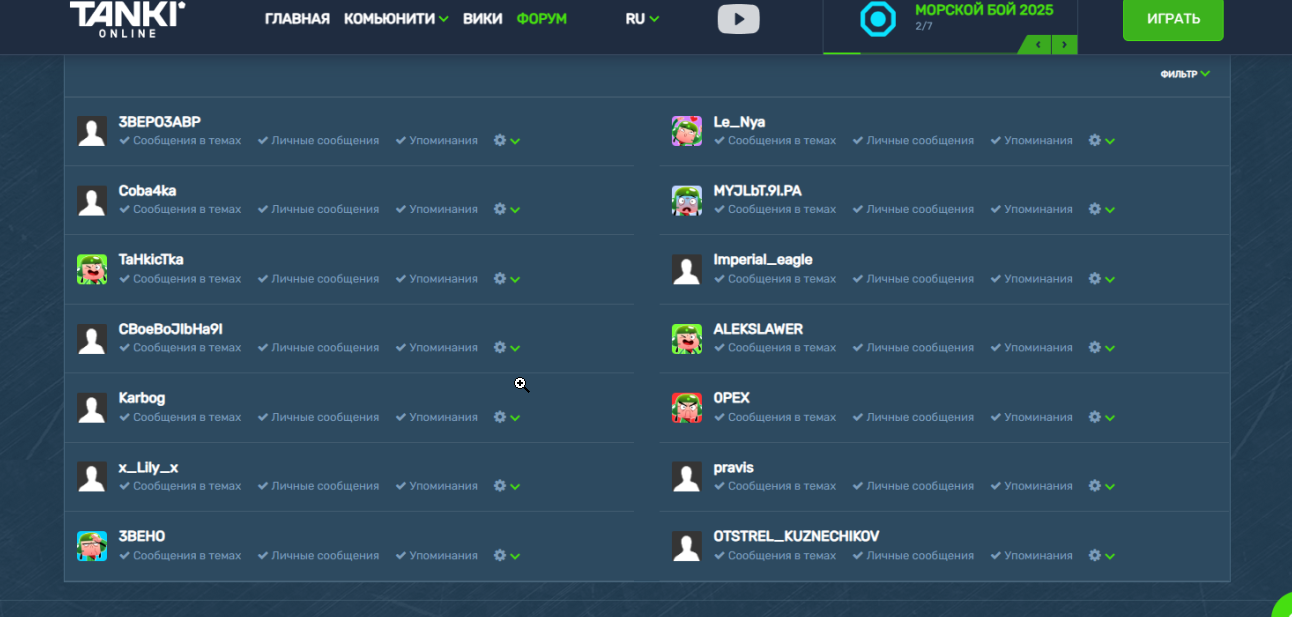Screen dimensions: 1292x617
Task: Toggle Сообщения в темах for MYJLbT.9I.PA
Action: pos(776,210)
